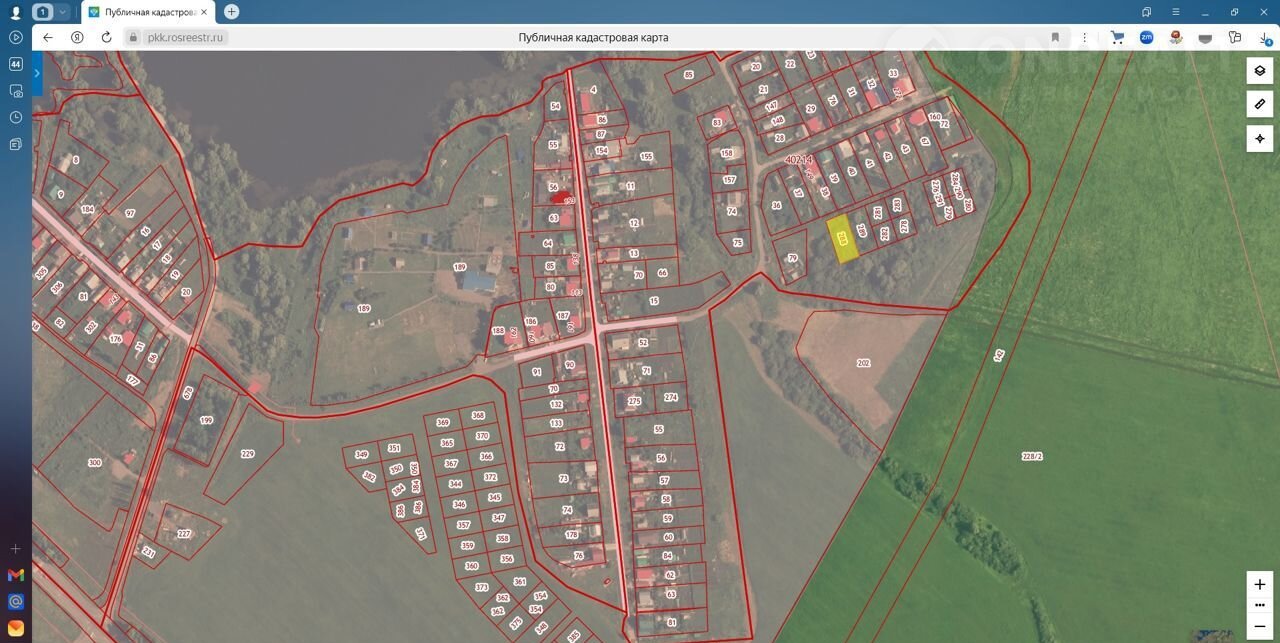
Task: Open the map layers panel
Action: (x=1259, y=71)
